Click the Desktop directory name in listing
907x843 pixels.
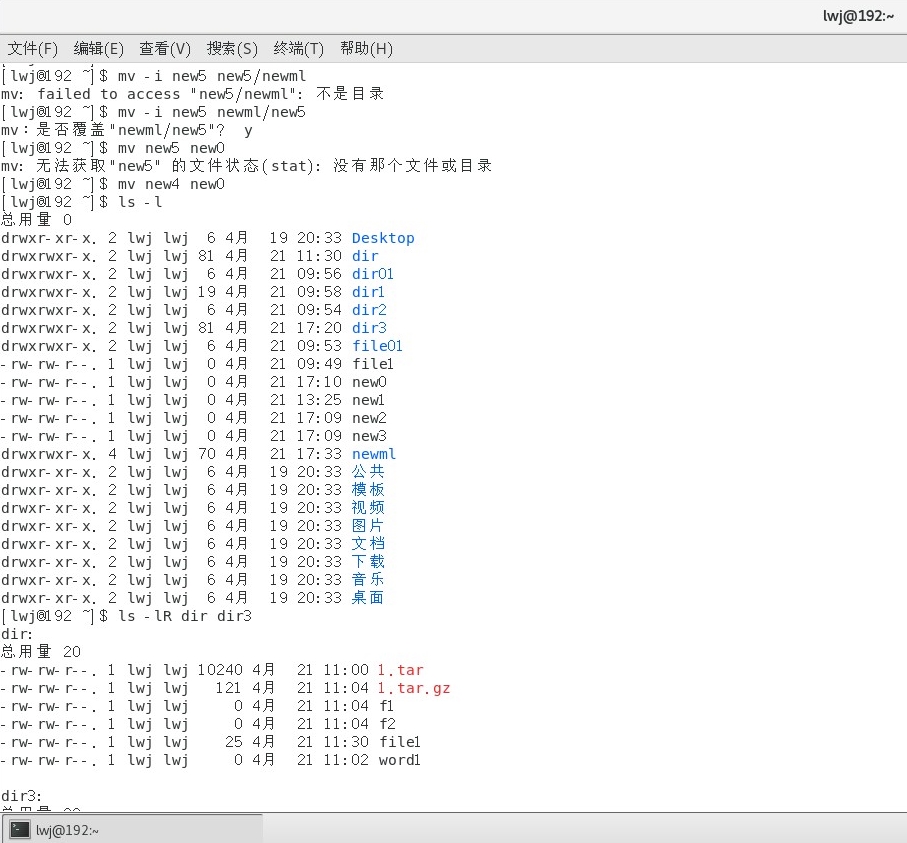pyautogui.click(x=383, y=238)
